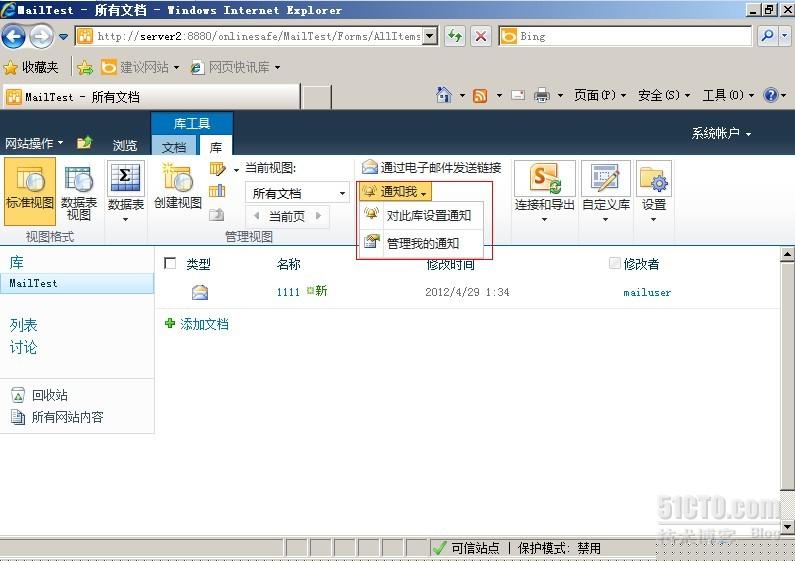795x561 pixels.
Task: Open 连接和导出 connect and export
Action: [545, 191]
